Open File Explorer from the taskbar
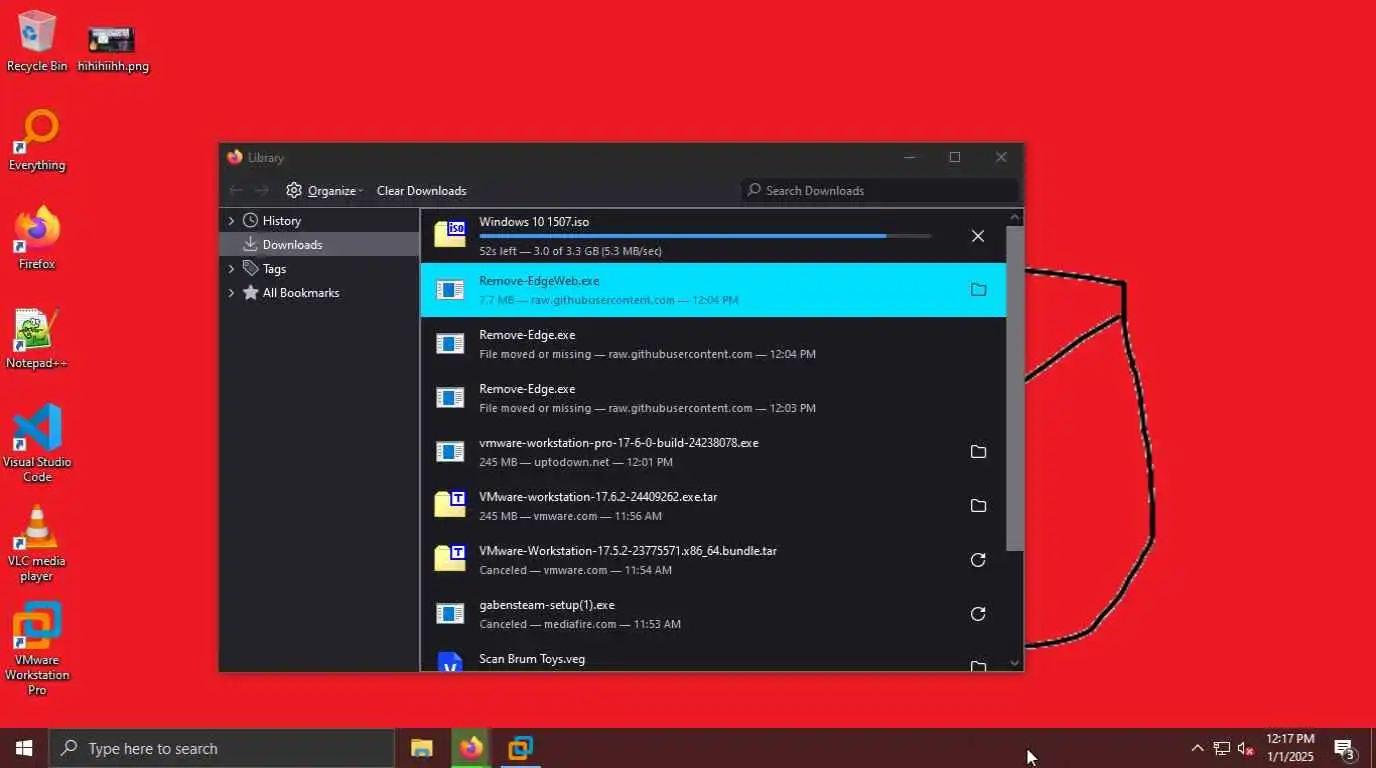Viewport: 1376px width, 768px height. (x=422, y=748)
